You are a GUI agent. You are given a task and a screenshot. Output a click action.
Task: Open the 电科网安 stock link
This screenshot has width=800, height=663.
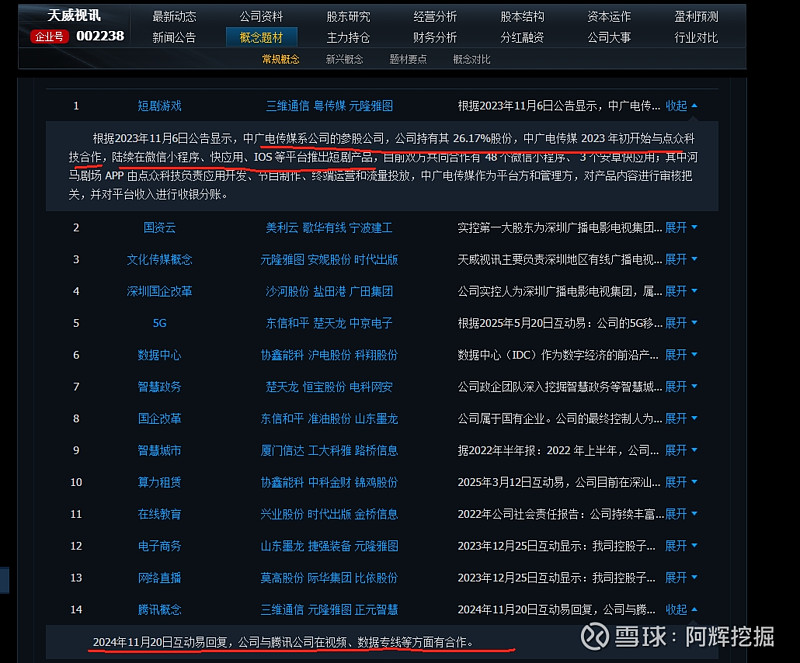point(371,387)
